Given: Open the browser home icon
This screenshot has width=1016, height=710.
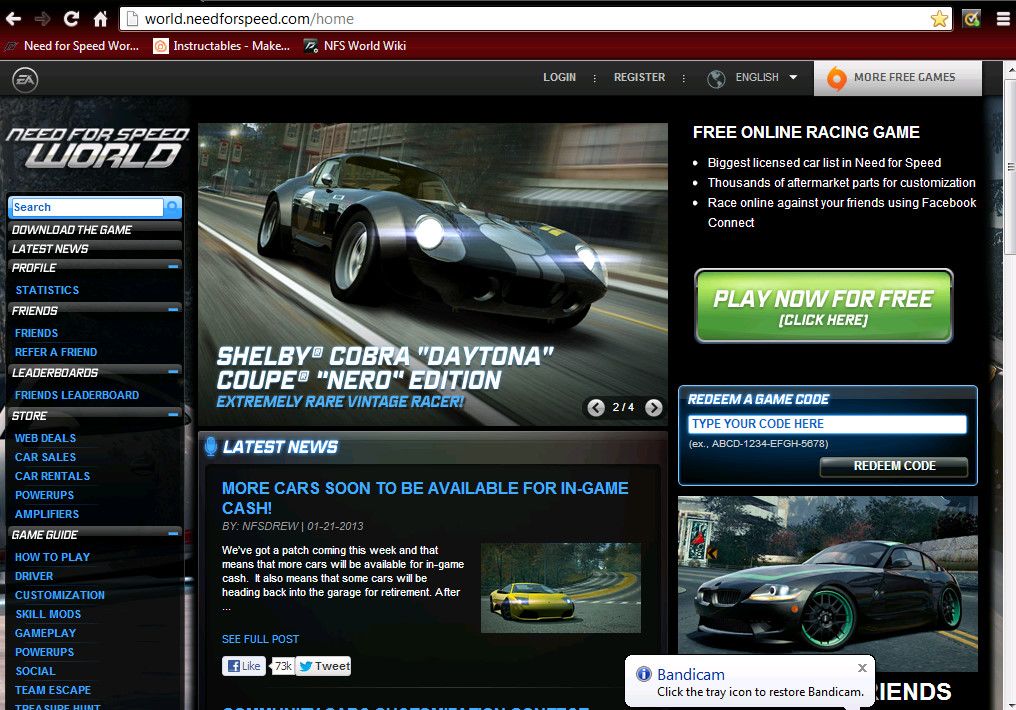Looking at the screenshot, I should tap(100, 19).
